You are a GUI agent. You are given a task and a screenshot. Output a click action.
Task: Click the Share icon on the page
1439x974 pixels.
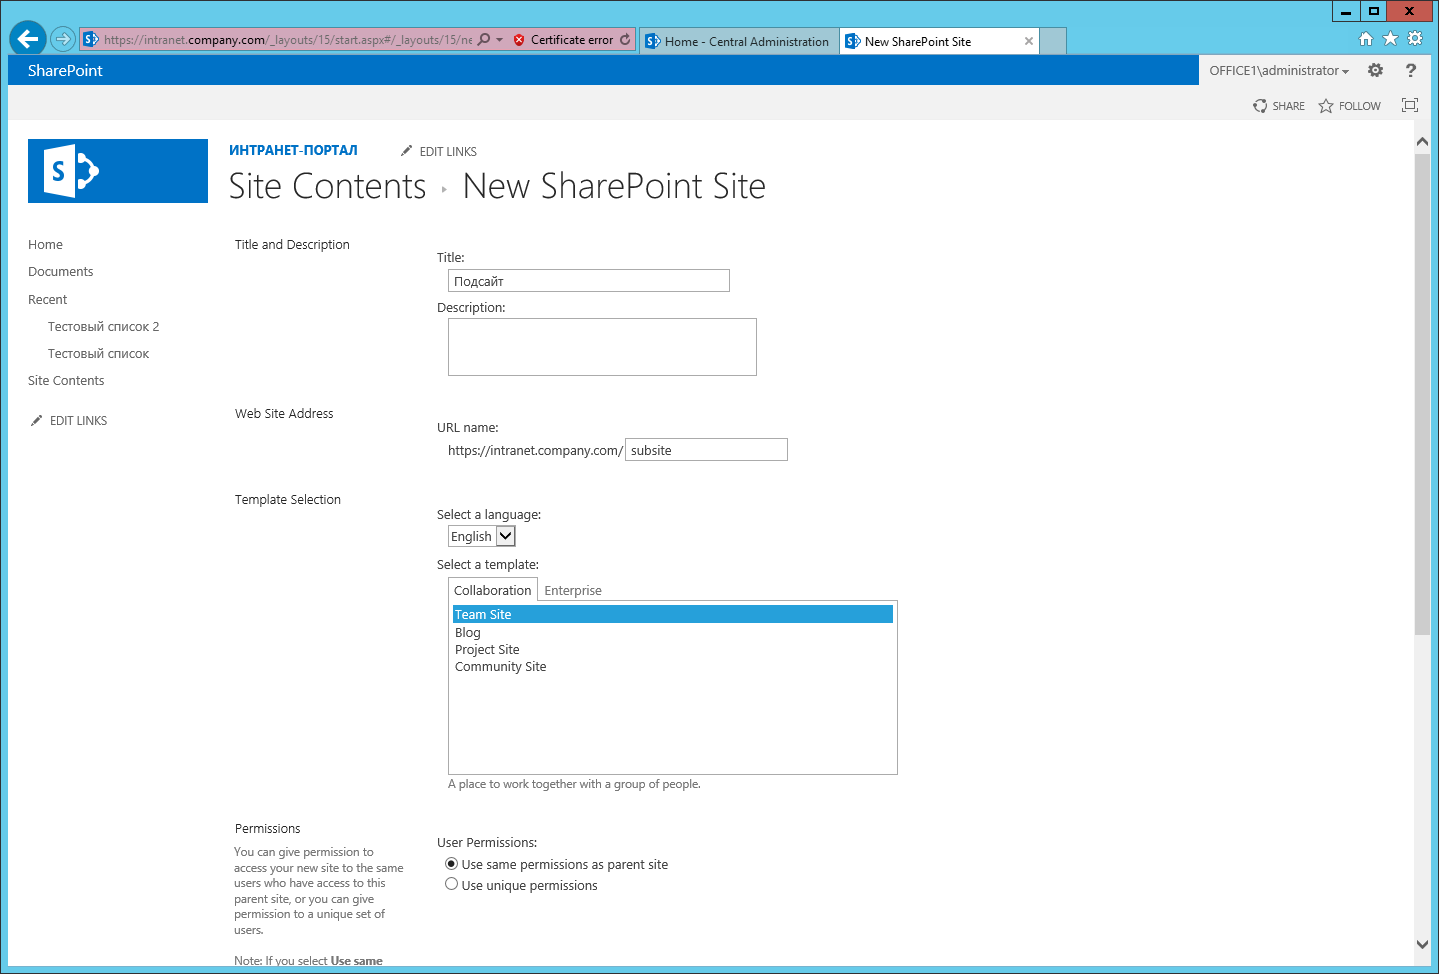1260,106
